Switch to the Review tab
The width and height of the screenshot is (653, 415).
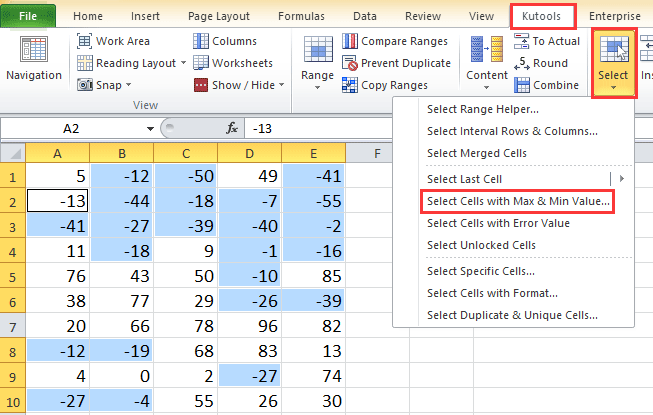423,16
